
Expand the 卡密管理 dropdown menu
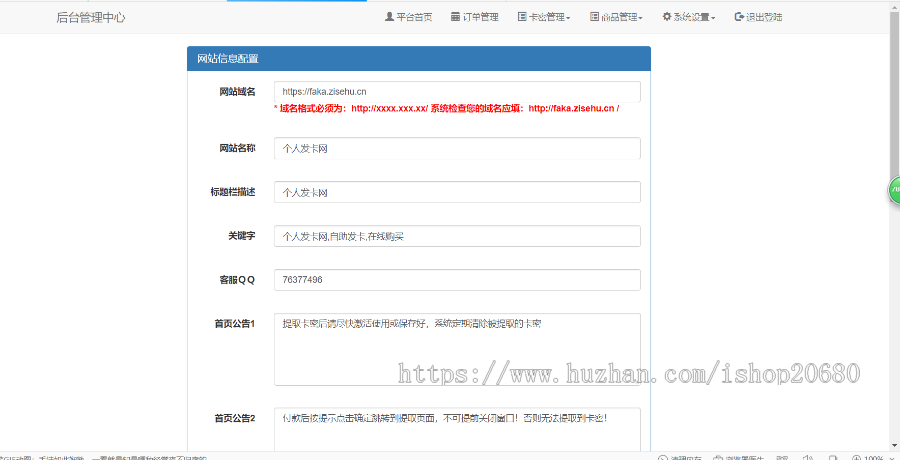point(544,17)
